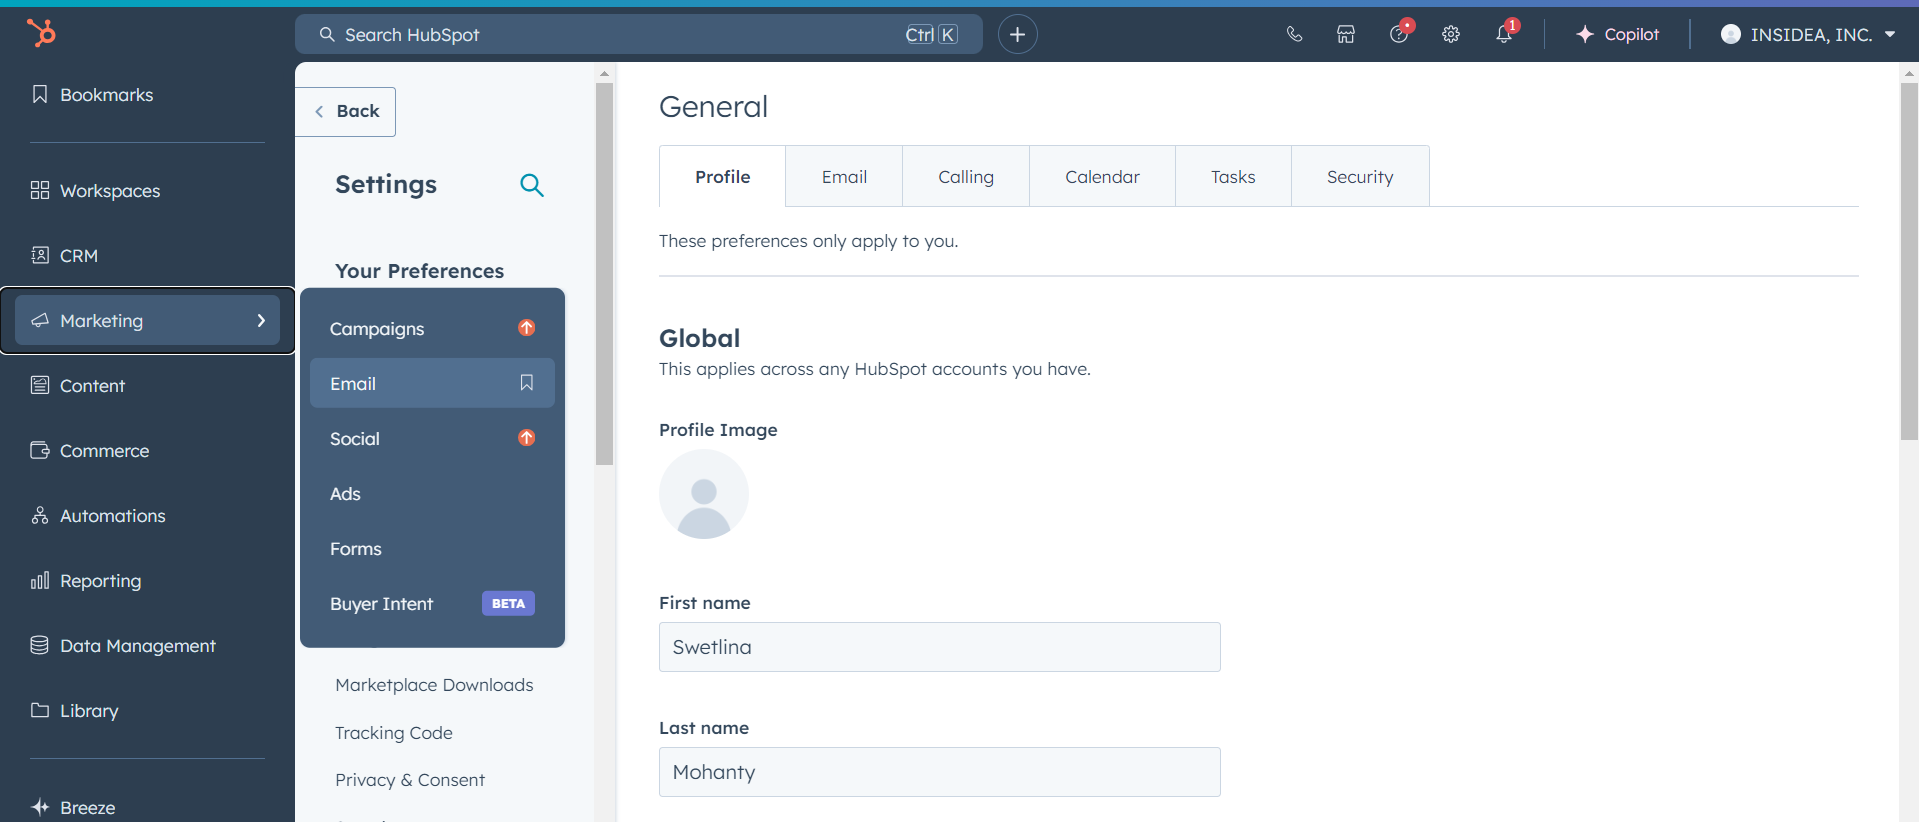Click the Reporting label

click(100, 581)
